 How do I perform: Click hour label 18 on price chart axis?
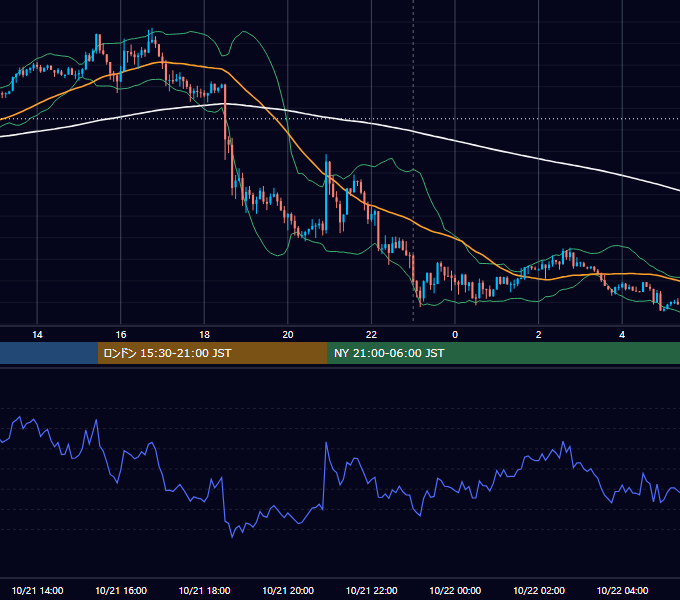click(204, 335)
